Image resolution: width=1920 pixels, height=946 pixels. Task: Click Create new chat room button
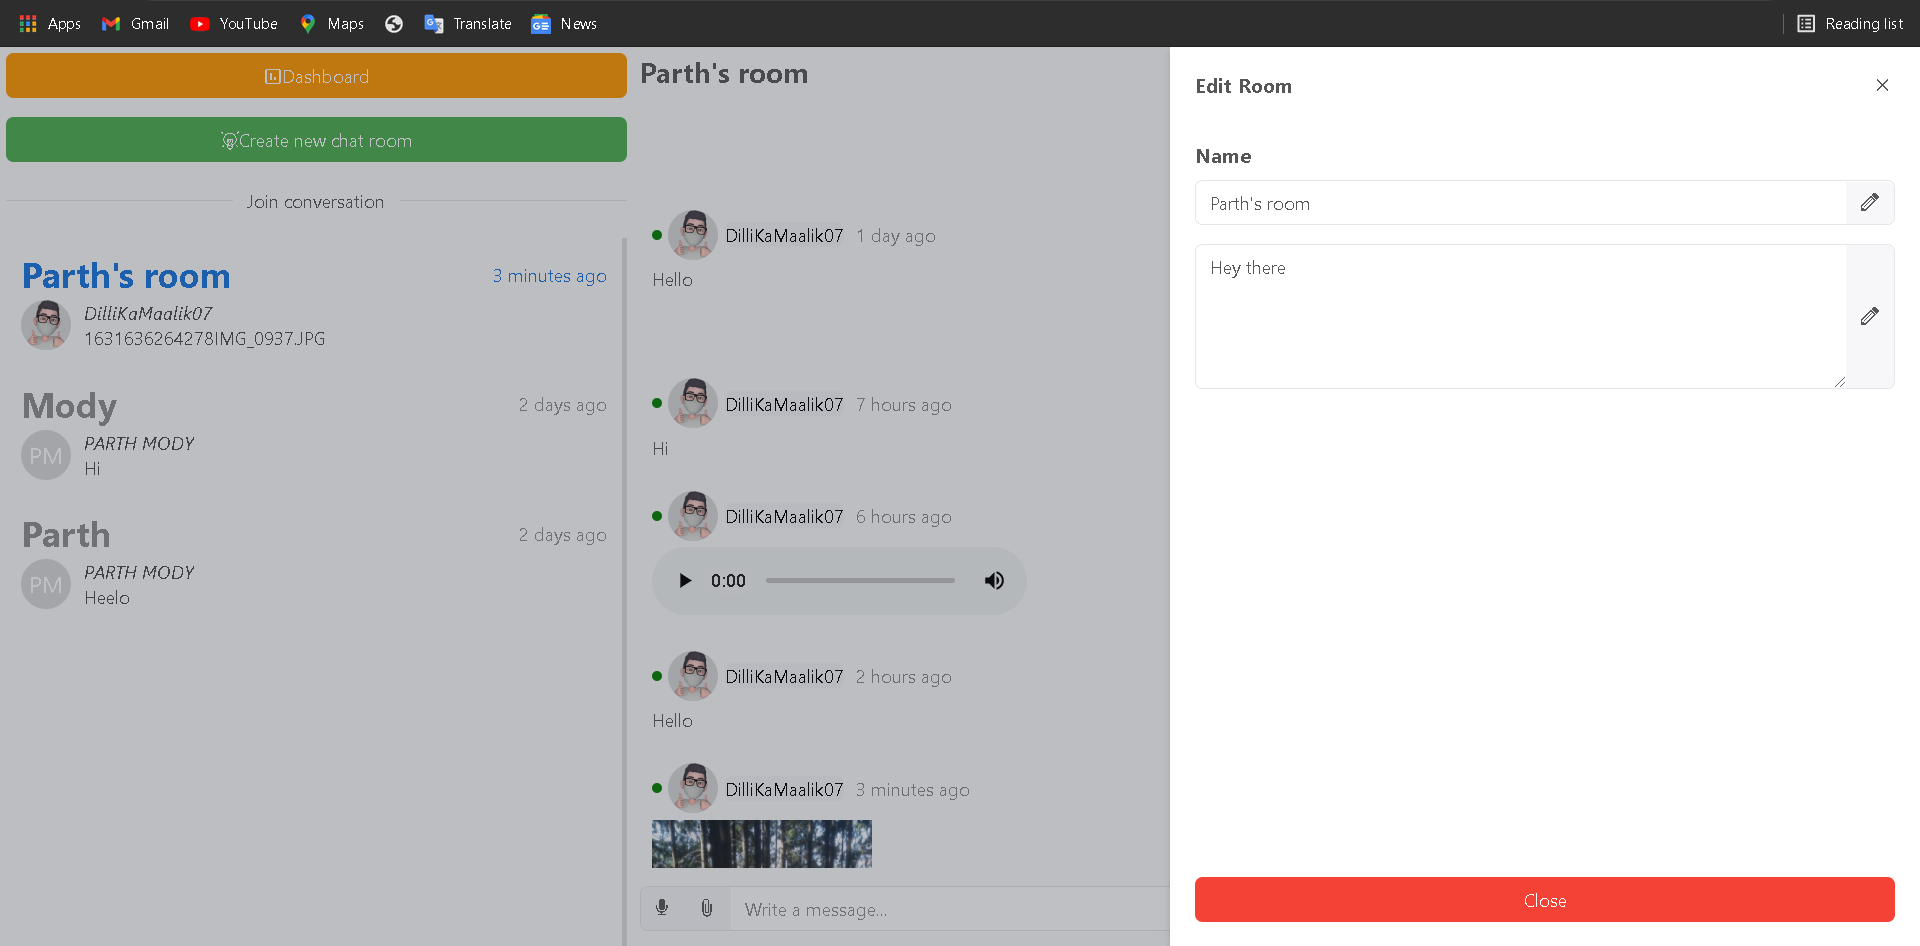point(316,140)
